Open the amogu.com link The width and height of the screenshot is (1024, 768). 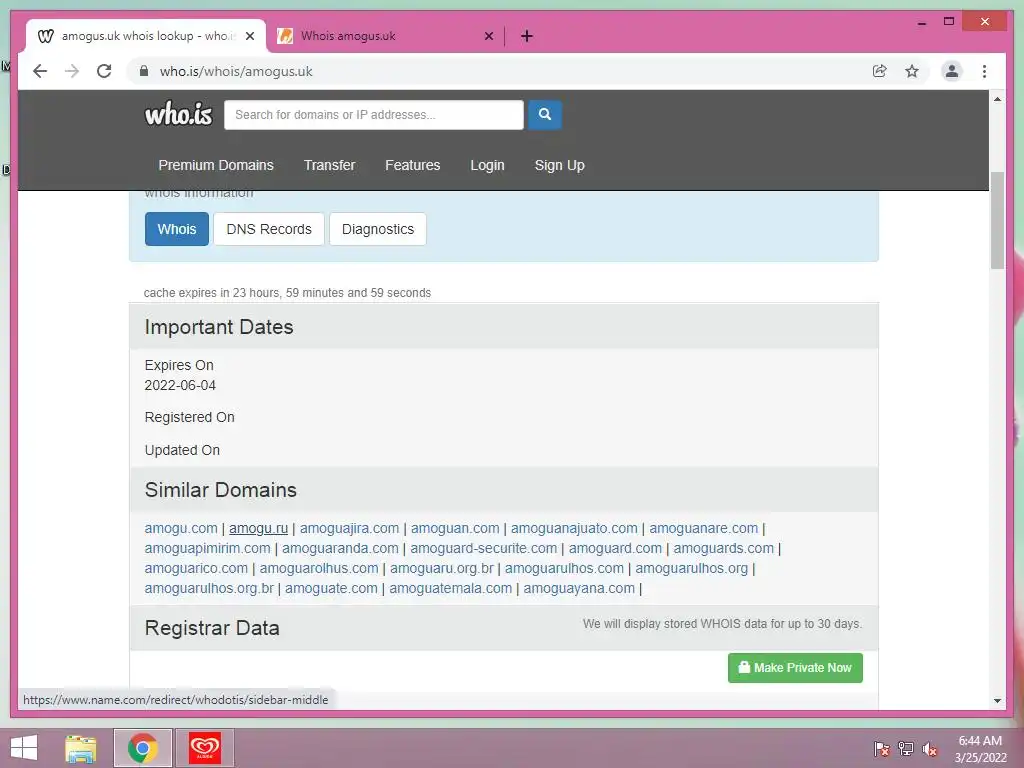point(181,528)
